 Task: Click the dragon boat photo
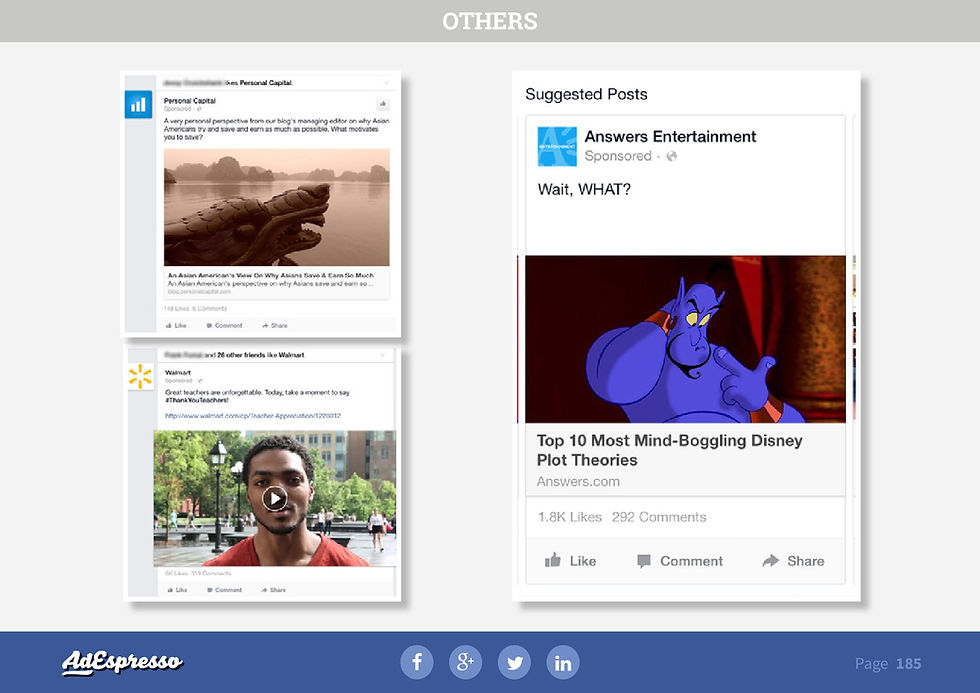(x=276, y=207)
